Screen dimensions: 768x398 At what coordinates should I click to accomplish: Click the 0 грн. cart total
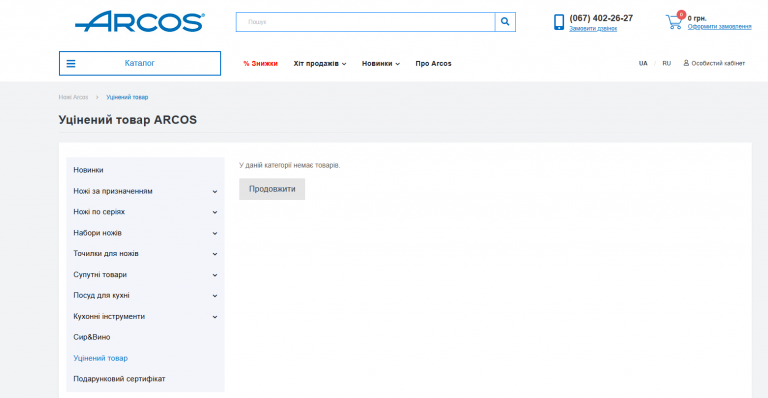[697, 19]
